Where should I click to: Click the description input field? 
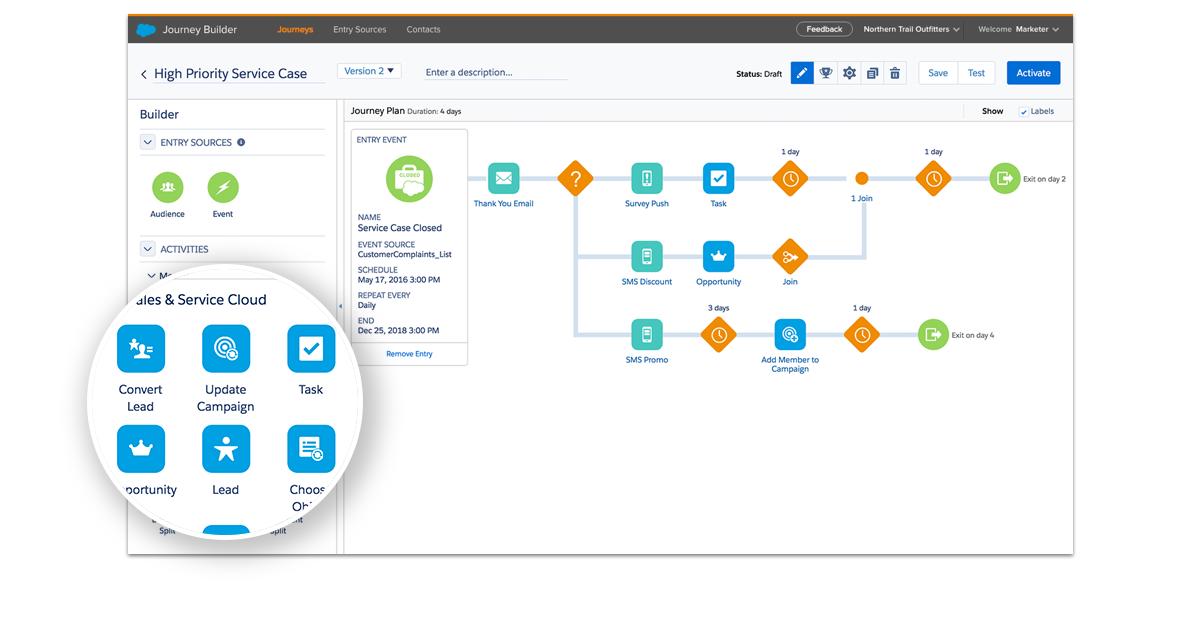click(x=495, y=72)
